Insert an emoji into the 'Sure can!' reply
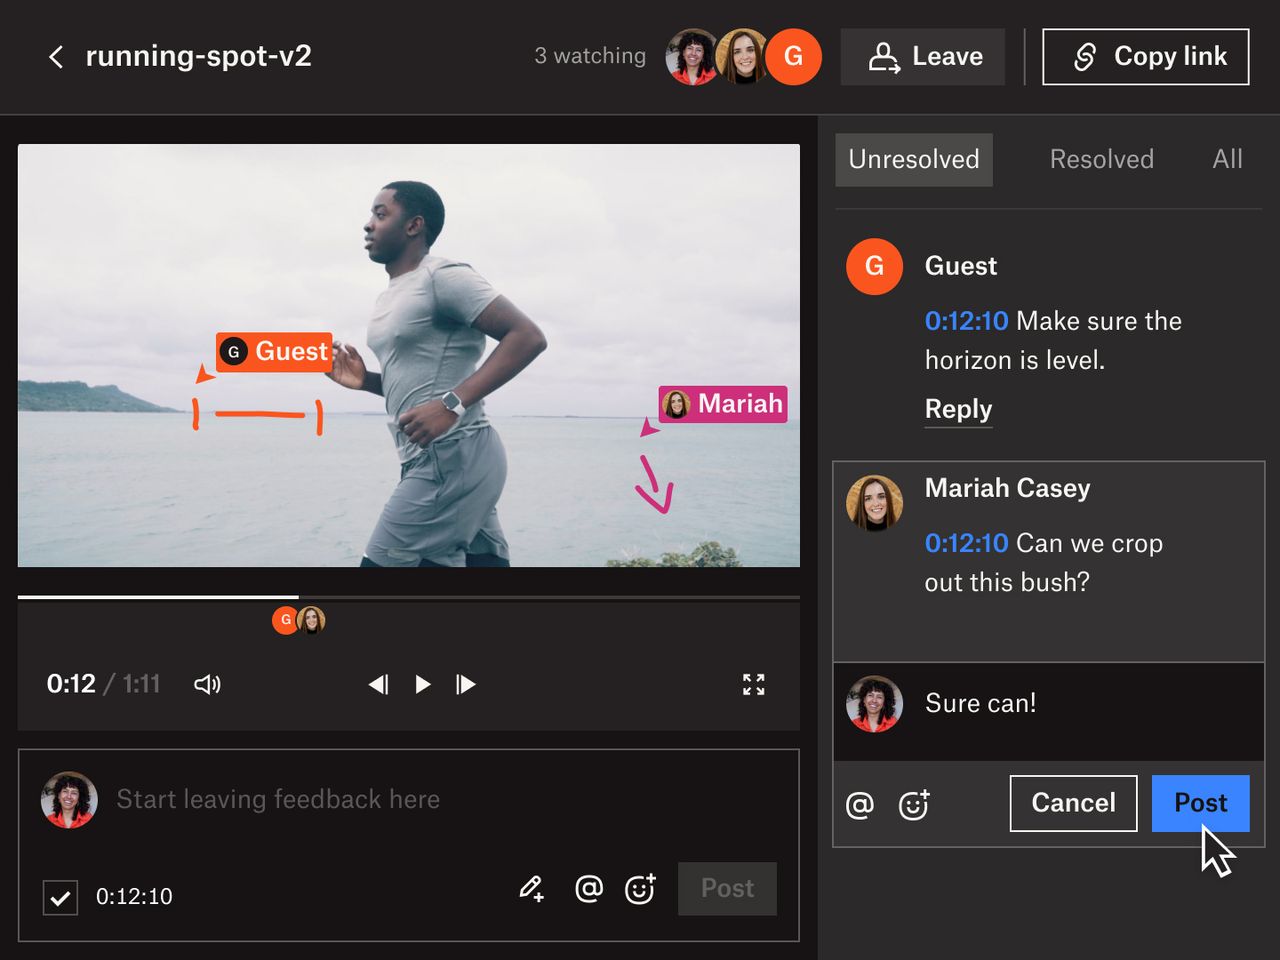This screenshot has height=960, width=1280. (x=913, y=804)
